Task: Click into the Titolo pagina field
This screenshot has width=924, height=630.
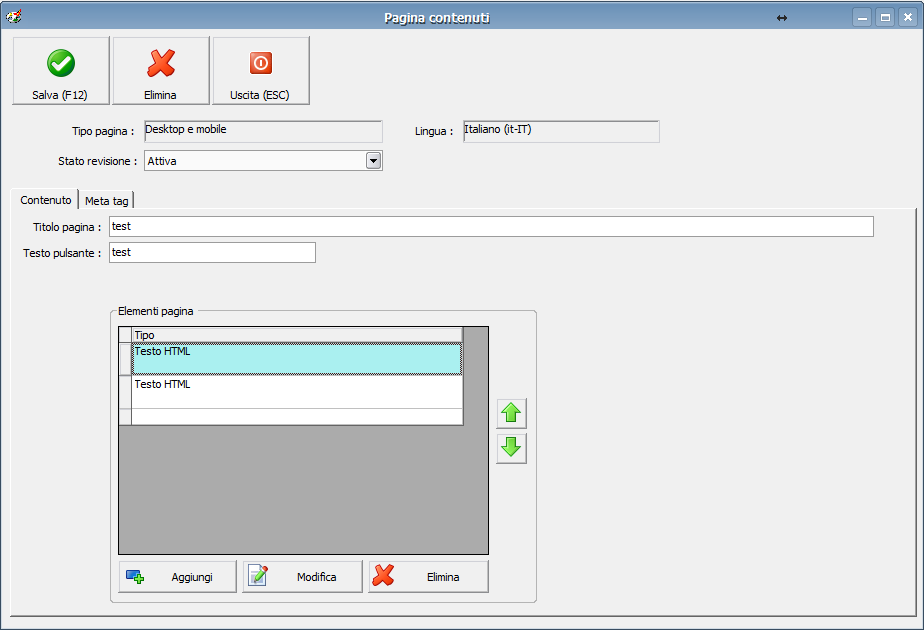Action: [x=491, y=226]
